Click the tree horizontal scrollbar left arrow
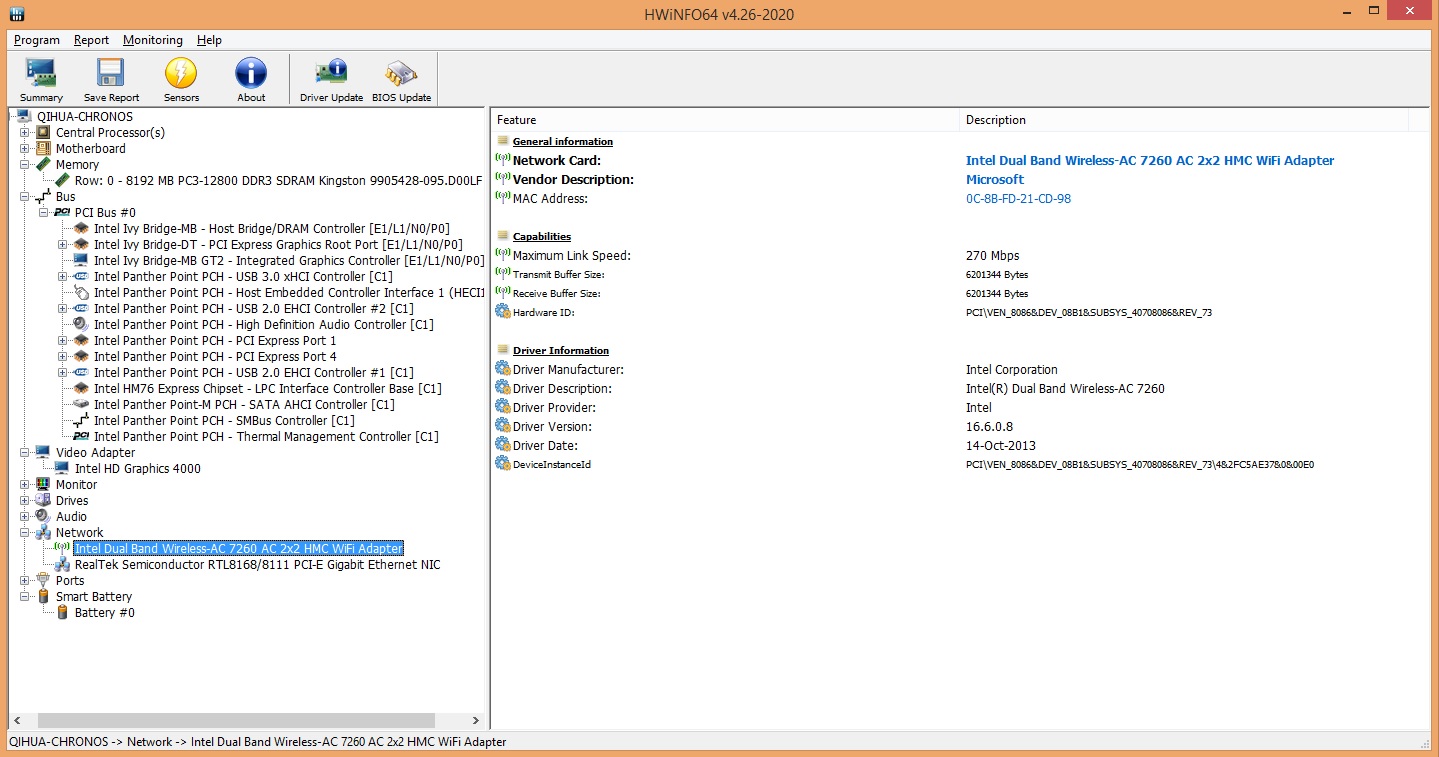 16,721
